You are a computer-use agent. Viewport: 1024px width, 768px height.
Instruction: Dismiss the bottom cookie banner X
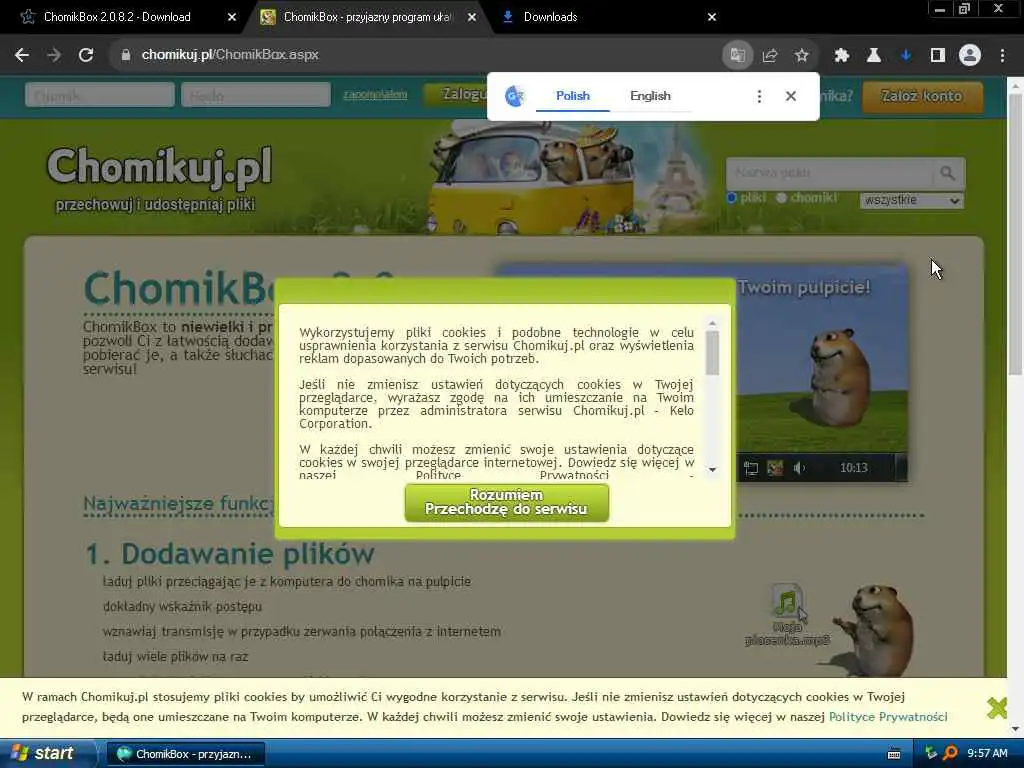[997, 707]
